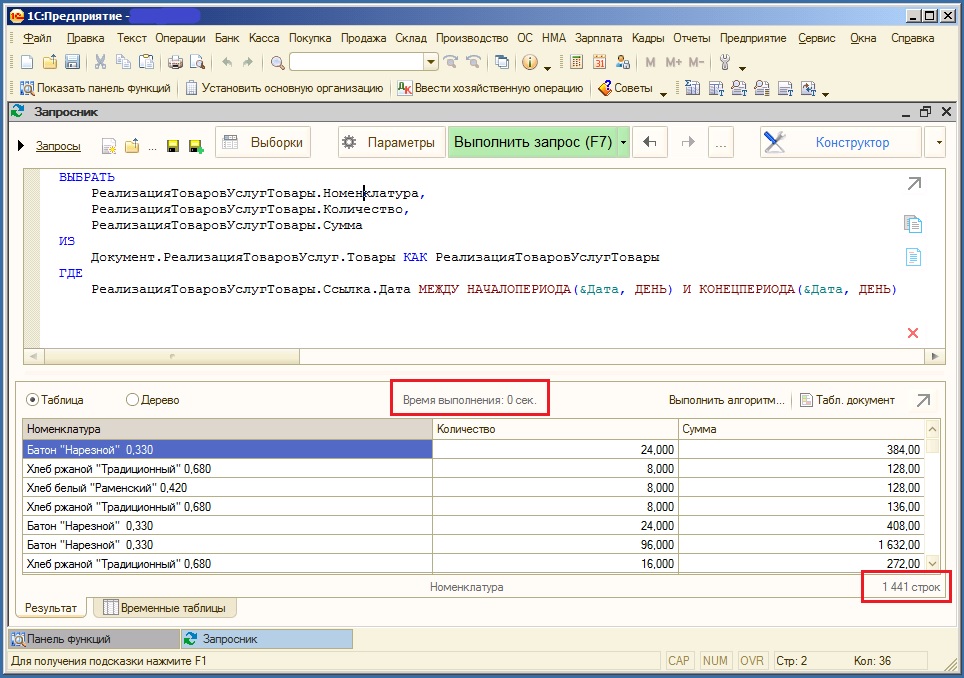Viewport: 964px width, 678px height.
Task: Click the back arrow button beside query run
Action: [x=650, y=143]
